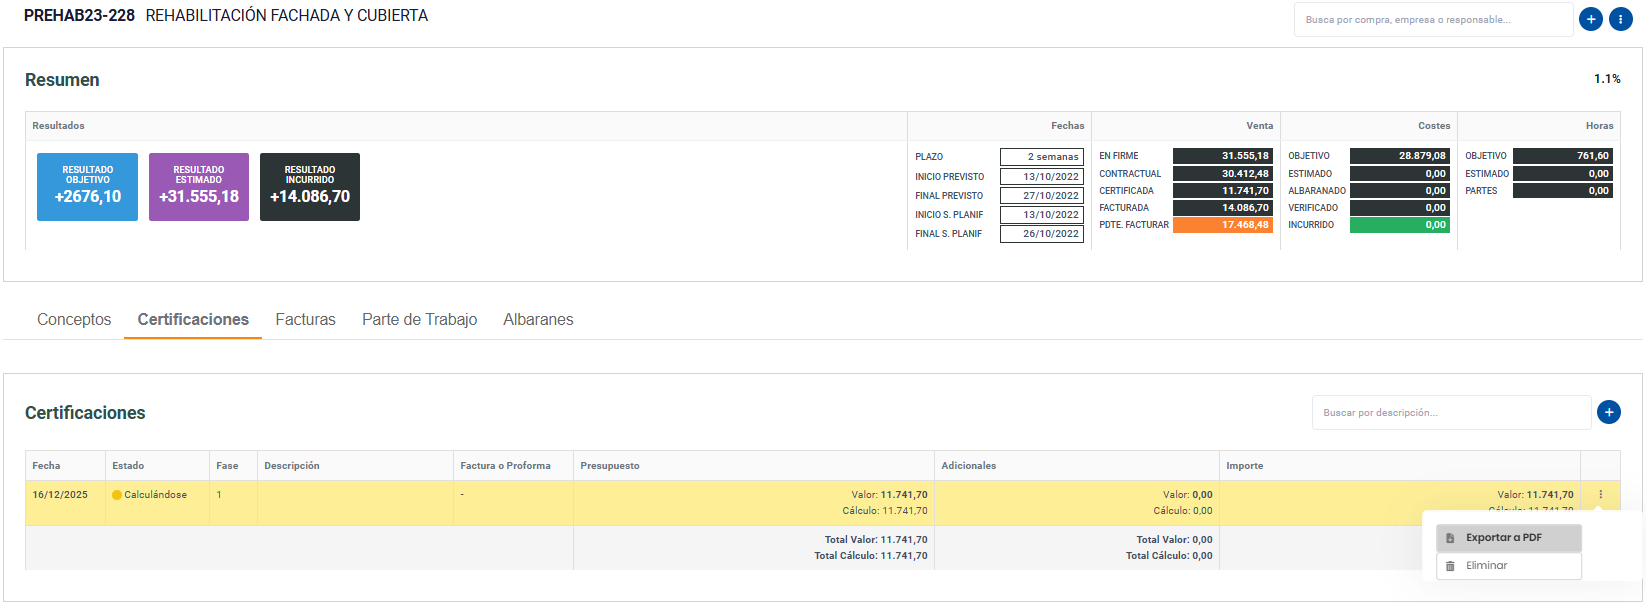This screenshot has height=604, width=1646.
Task: Click the dark Resultado Incurrido tile
Action: pos(310,187)
